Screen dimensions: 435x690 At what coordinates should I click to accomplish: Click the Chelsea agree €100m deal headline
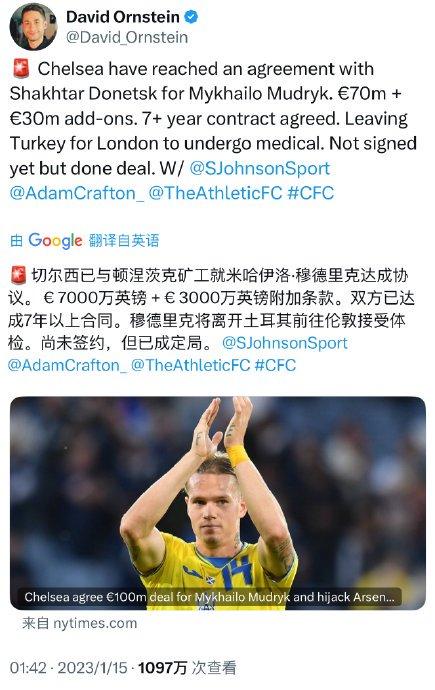click(209, 597)
